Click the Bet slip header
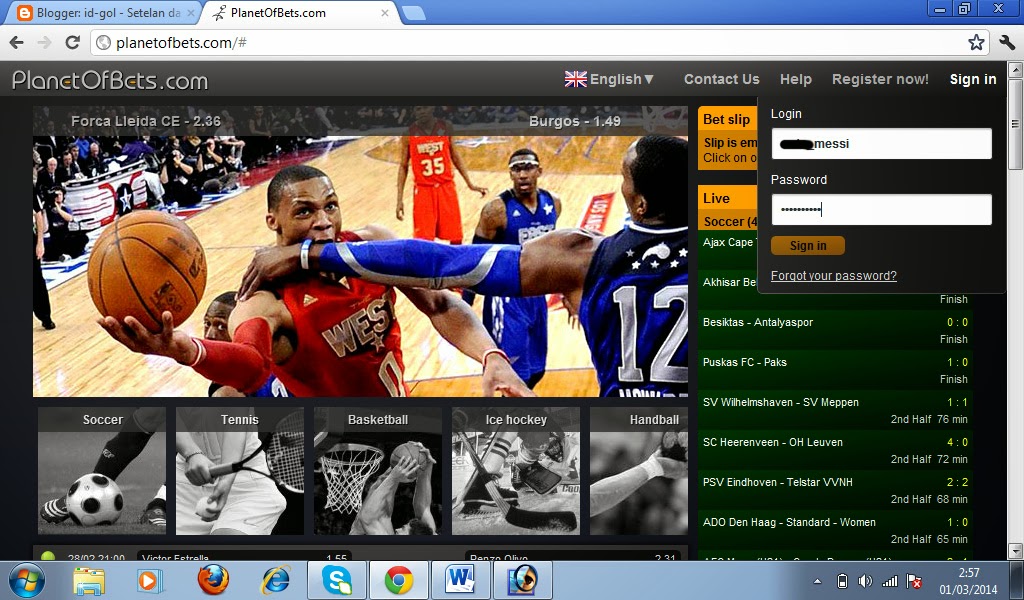 point(727,119)
